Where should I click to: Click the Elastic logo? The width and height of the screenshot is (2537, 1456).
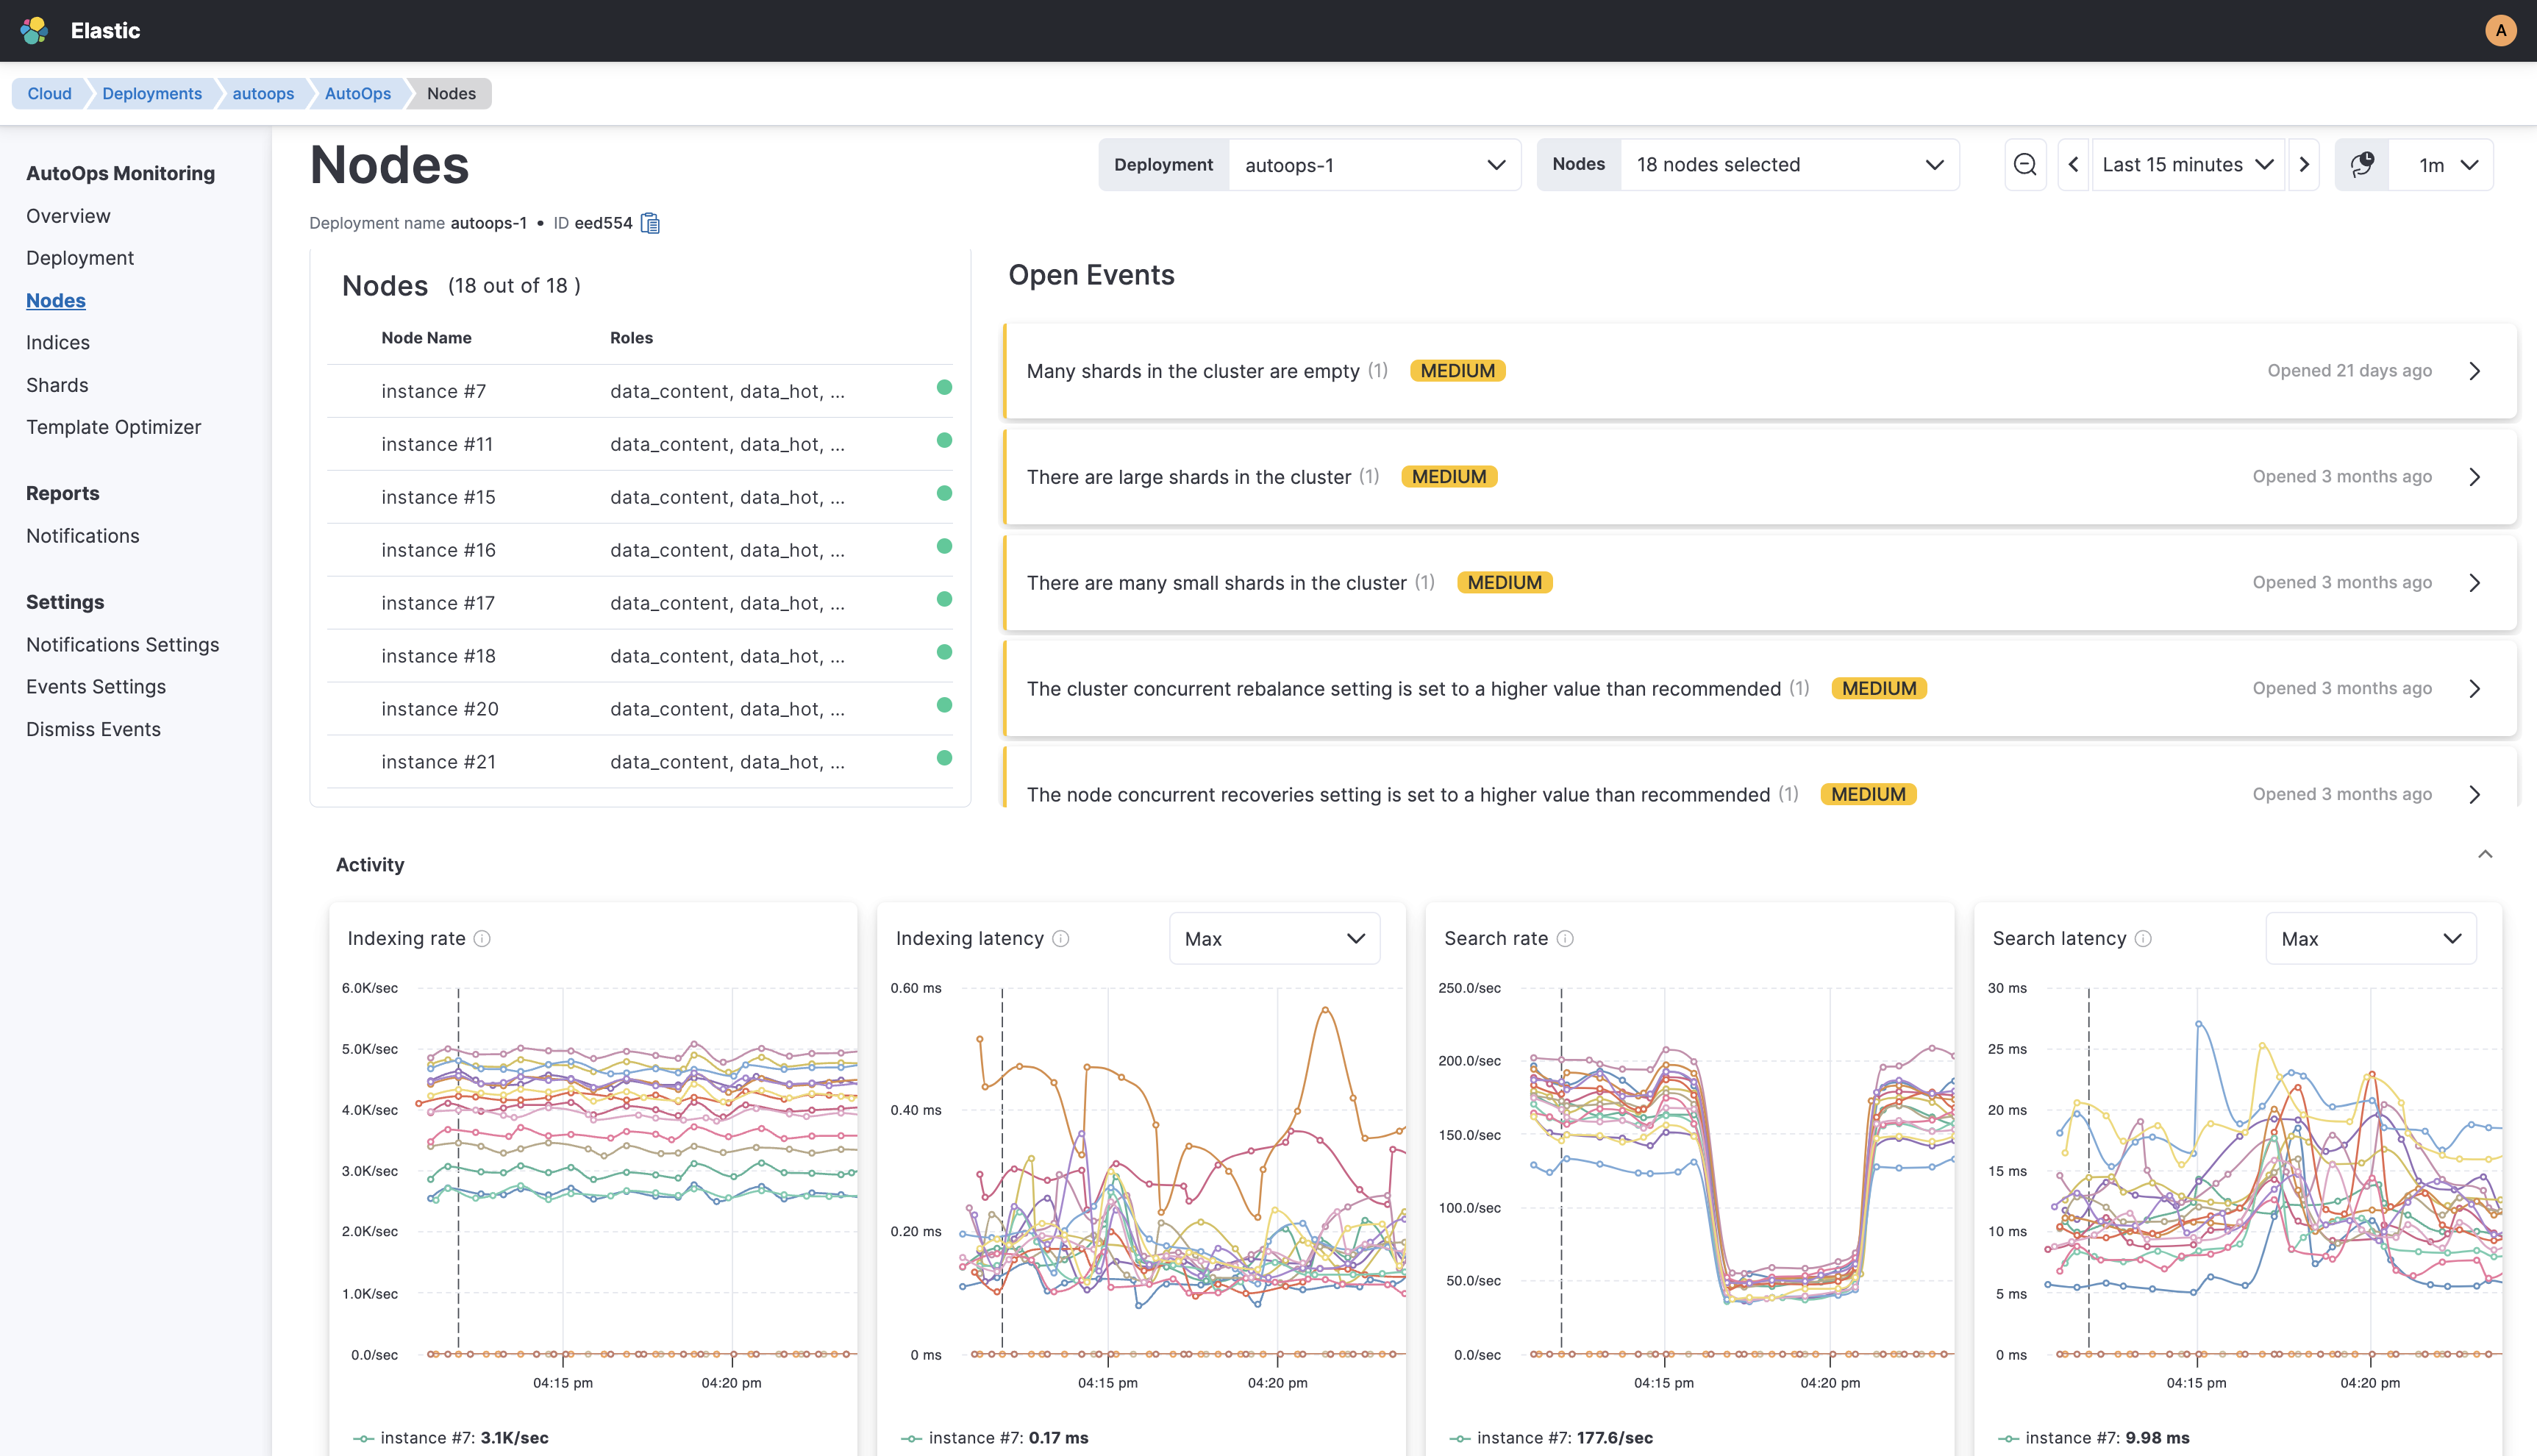33,30
